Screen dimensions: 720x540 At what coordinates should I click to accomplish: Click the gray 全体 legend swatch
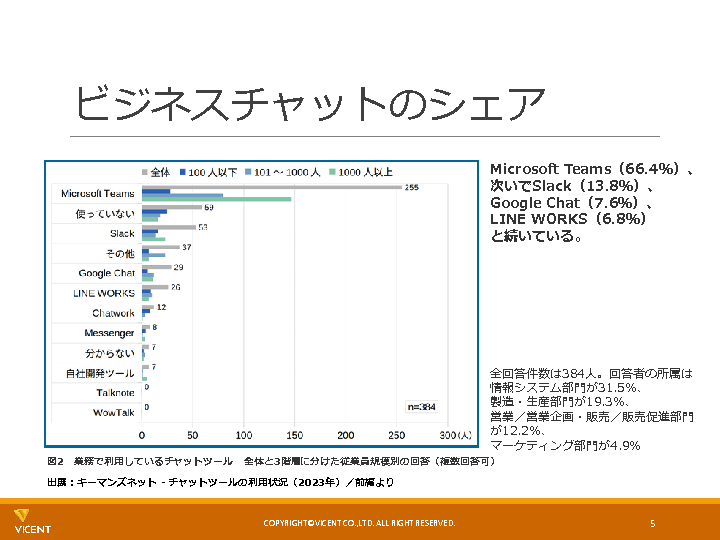(146, 172)
